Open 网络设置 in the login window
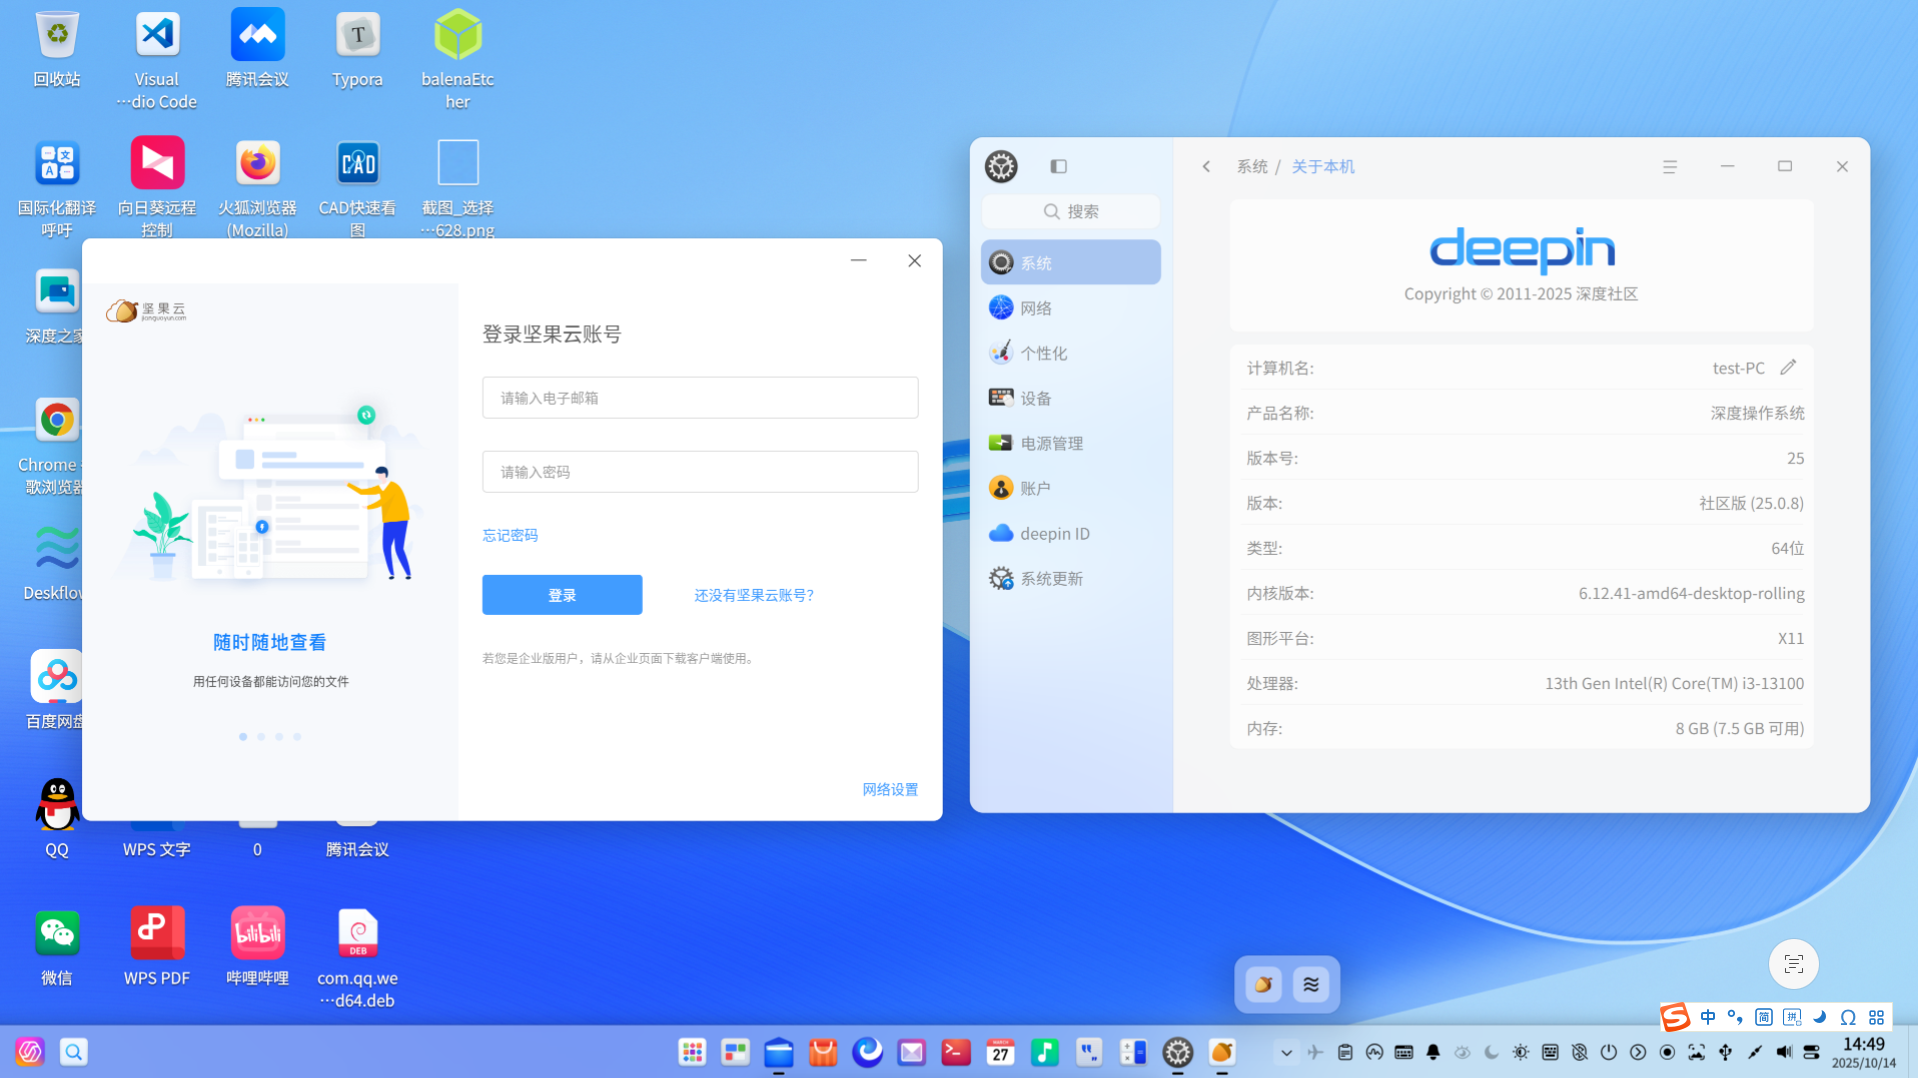 click(890, 789)
